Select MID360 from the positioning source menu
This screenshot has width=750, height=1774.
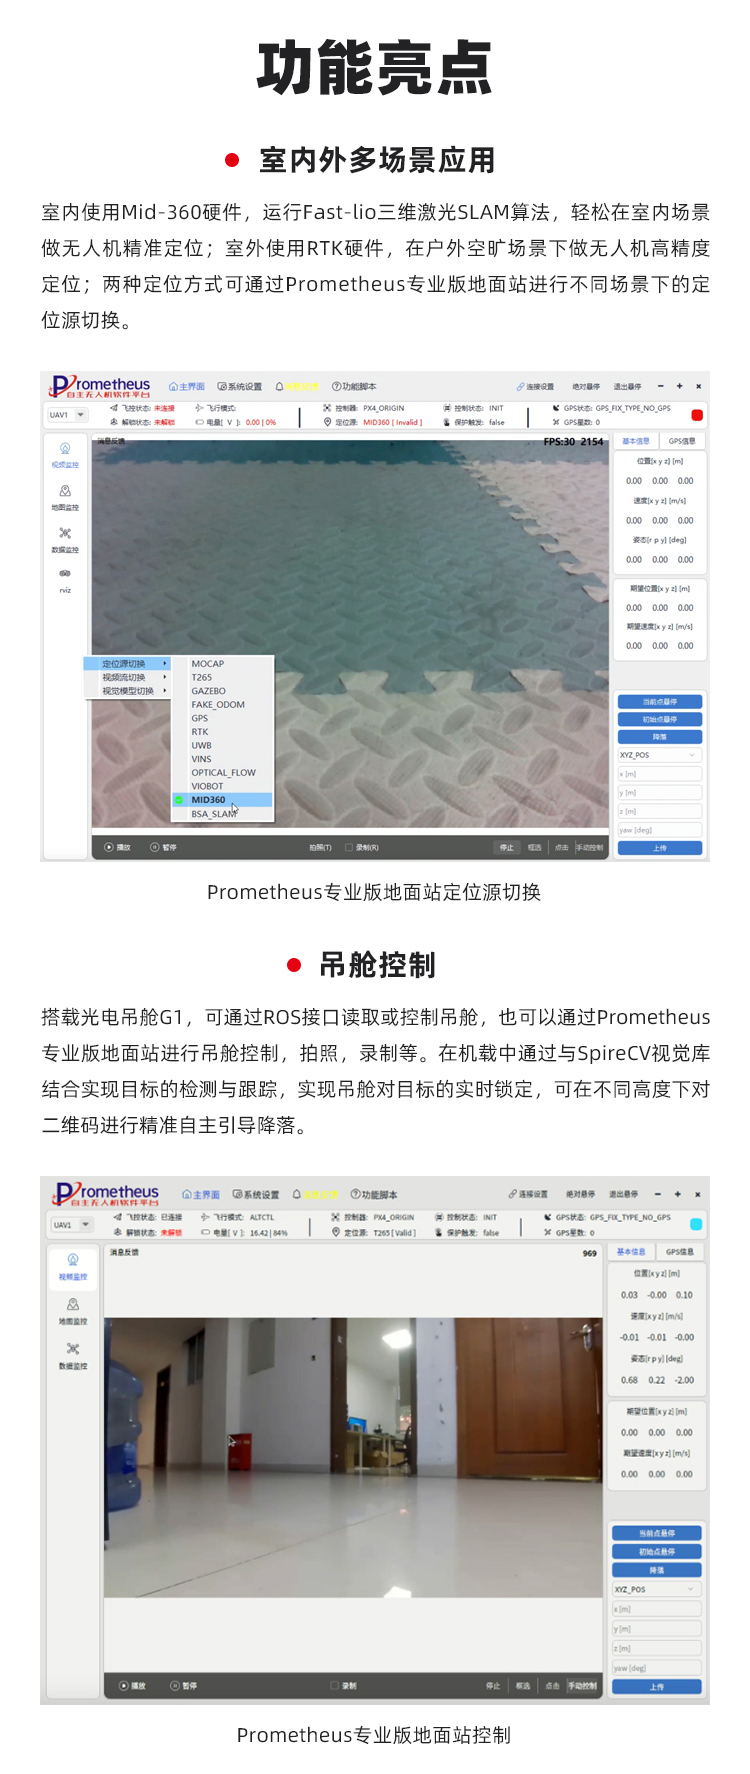pos(222,800)
